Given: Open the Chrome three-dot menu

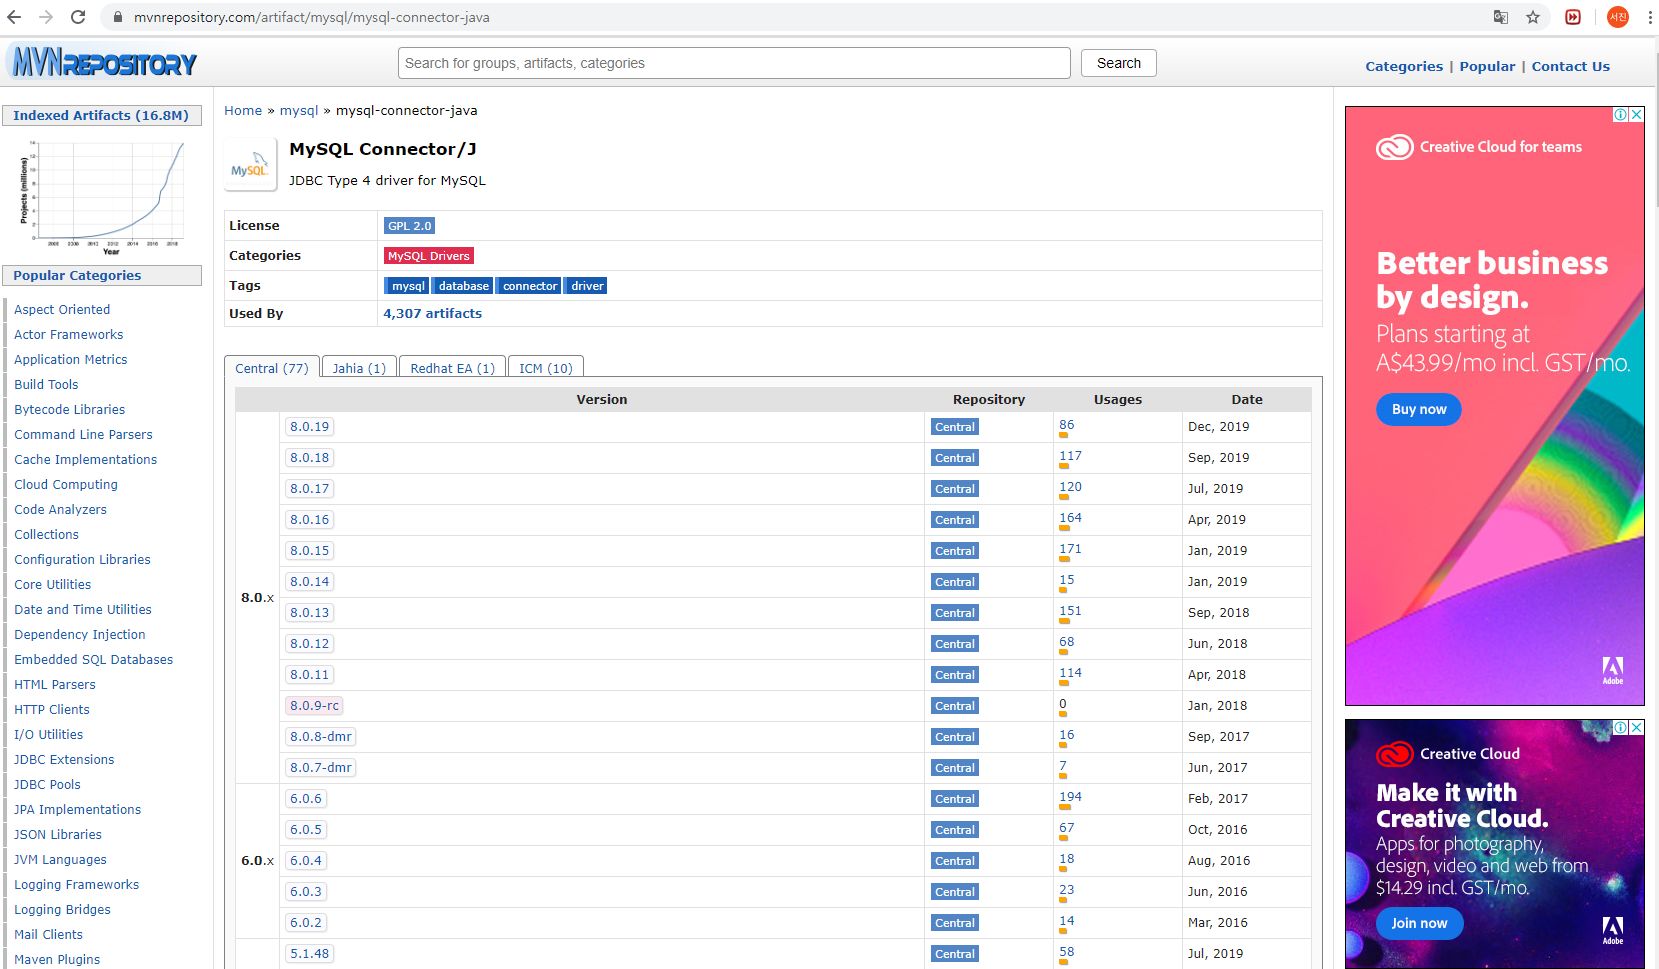Looking at the screenshot, I should (1649, 17).
